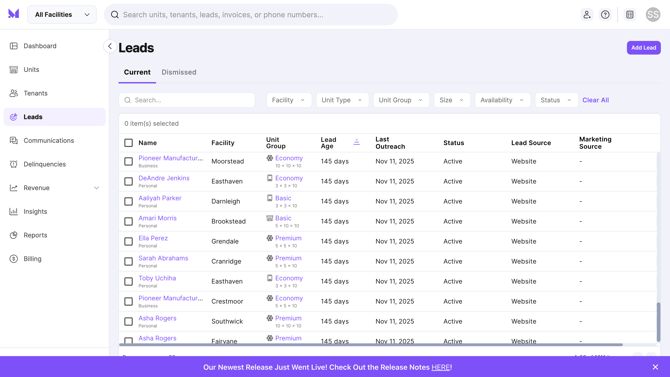Check the Pioneer Manufactur... Moorstead row checkbox
The height and width of the screenshot is (377, 670).
pos(129,162)
